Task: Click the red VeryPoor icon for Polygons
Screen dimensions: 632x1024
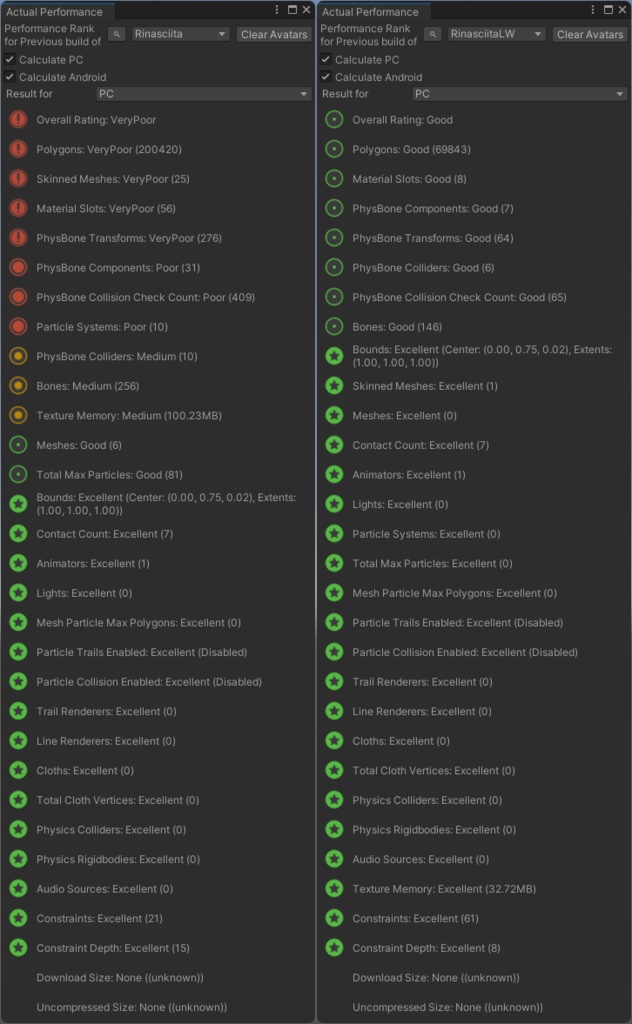Action: pyautogui.click(x=18, y=149)
